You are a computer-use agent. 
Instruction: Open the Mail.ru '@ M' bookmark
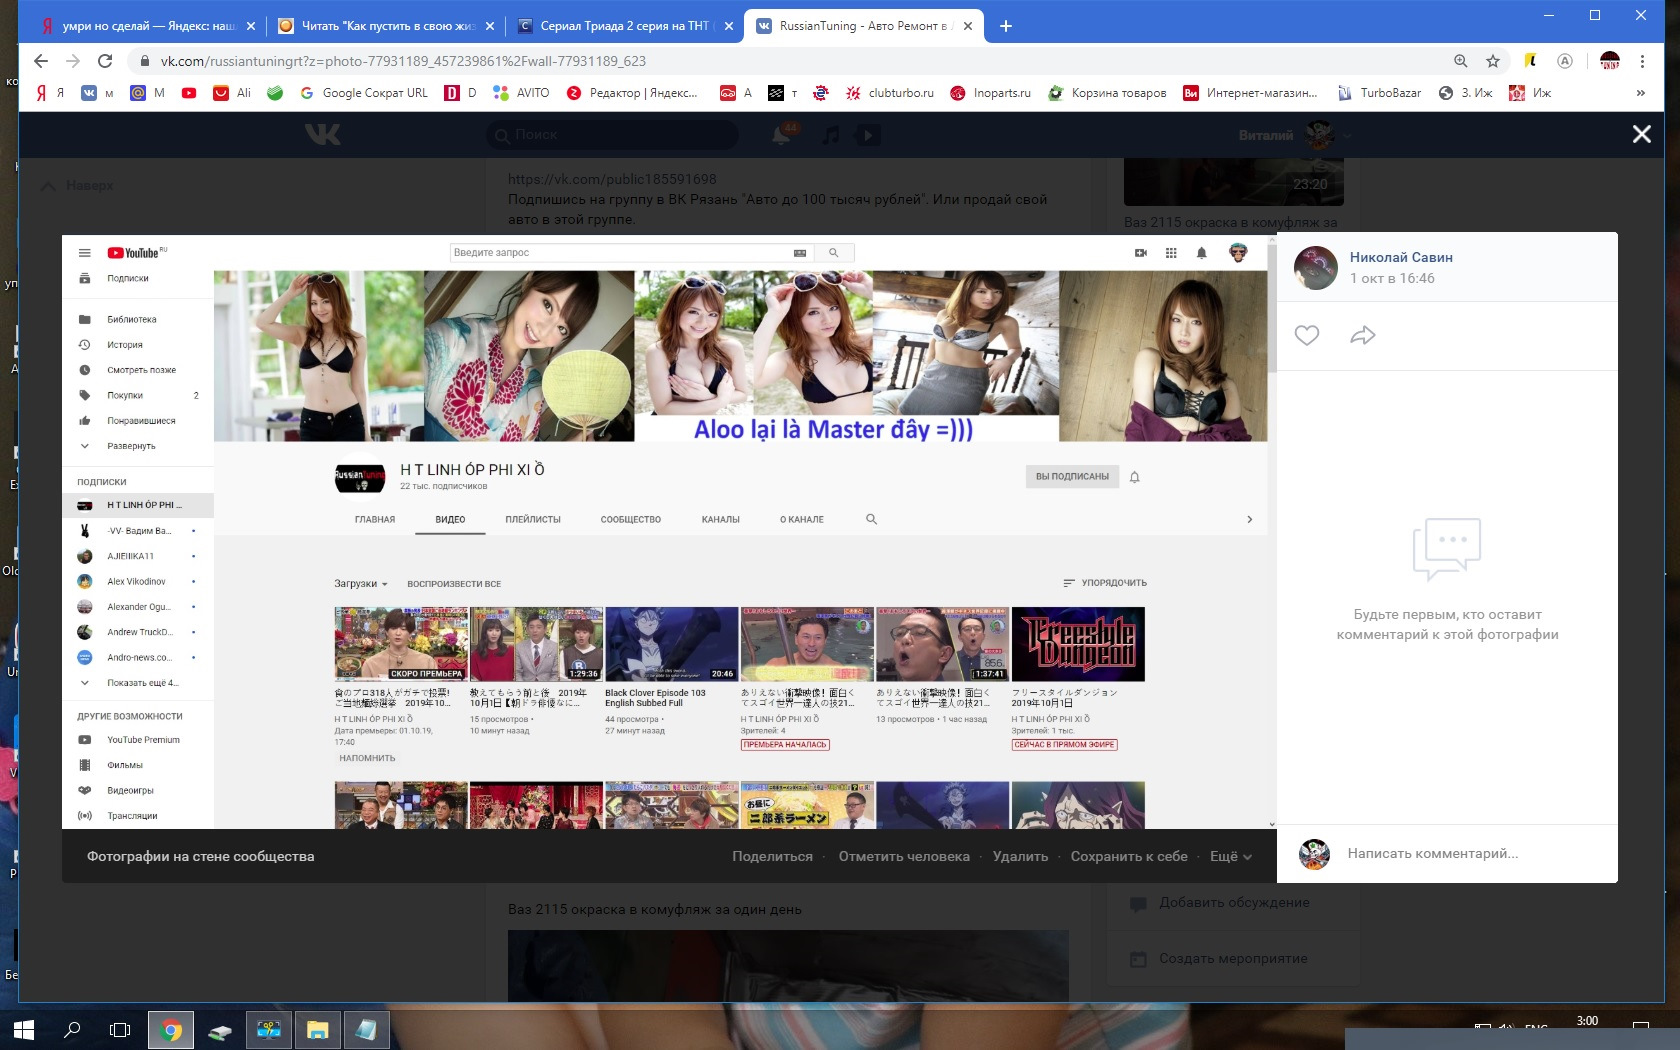pyautogui.click(x=147, y=93)
